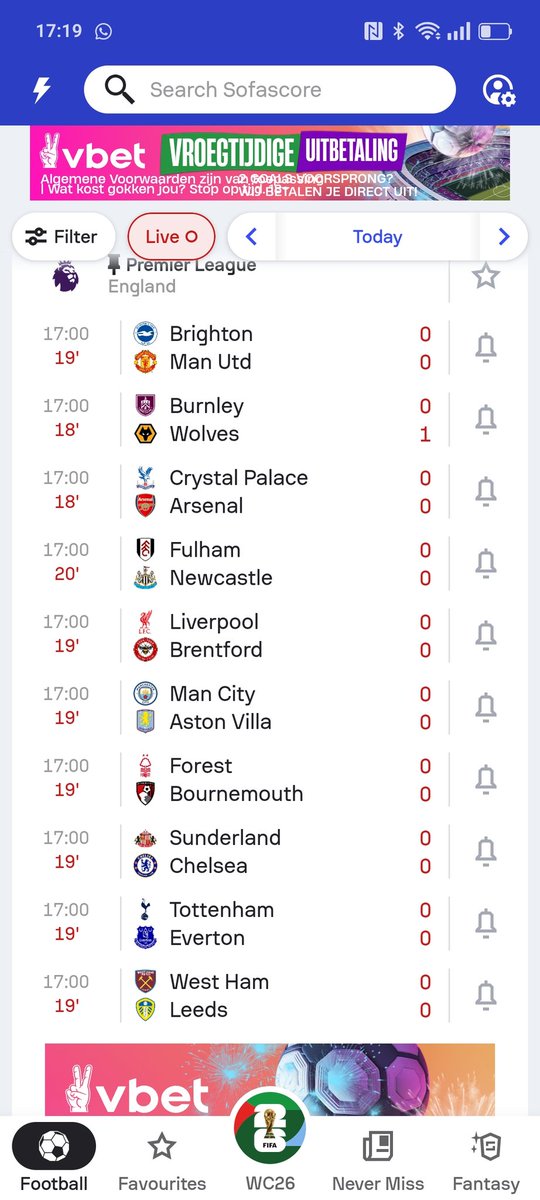Screen dimensions: 540x1200
Task: Open the Today date picker
Action: (x=377, y=237)
